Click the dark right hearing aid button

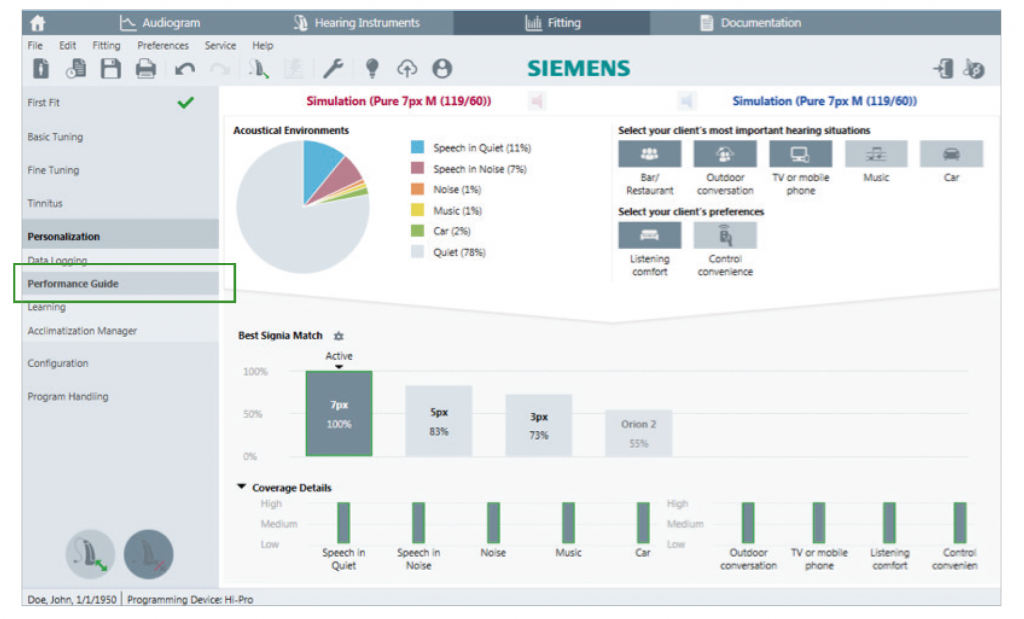tap(148, 554)
